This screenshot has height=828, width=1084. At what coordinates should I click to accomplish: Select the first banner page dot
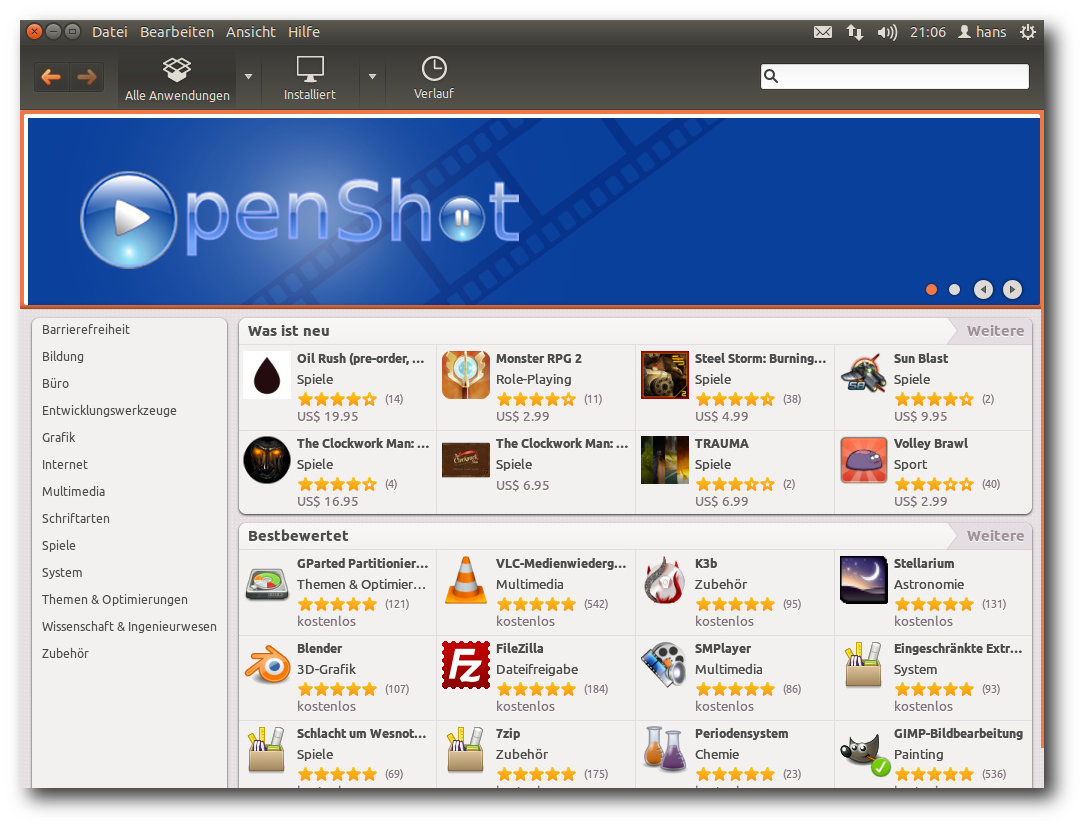(931, 290)
